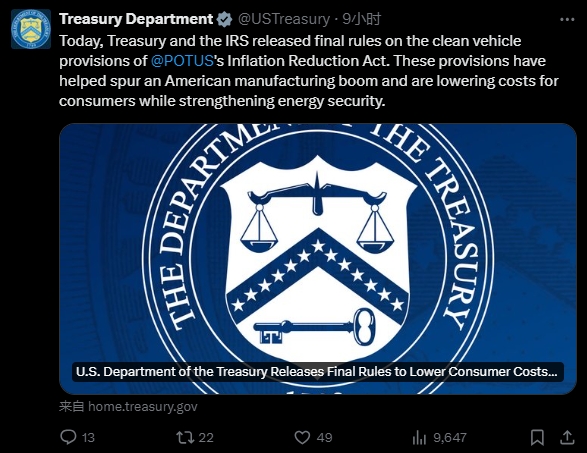Image resolution: width=587 pixels, height=453 pixels.
Task: Open the Treasury Department profile avatar
Action: (x=31, y=29)
